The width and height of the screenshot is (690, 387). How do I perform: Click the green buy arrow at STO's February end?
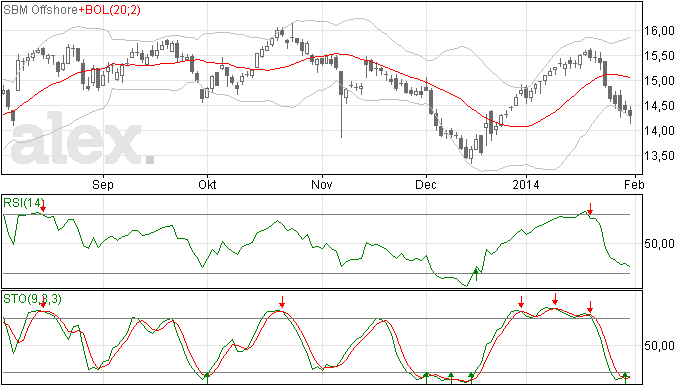625,378
